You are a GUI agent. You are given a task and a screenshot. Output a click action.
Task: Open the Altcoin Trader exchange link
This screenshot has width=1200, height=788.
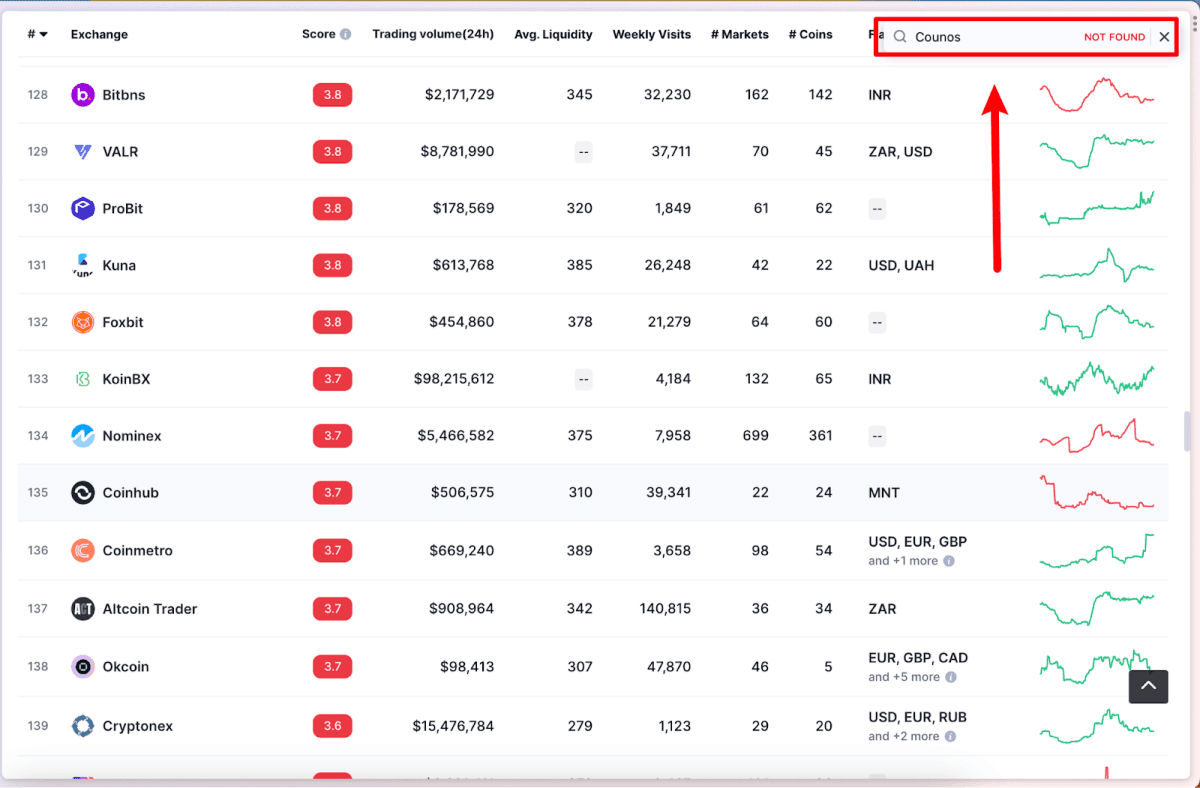click(150, 609)
